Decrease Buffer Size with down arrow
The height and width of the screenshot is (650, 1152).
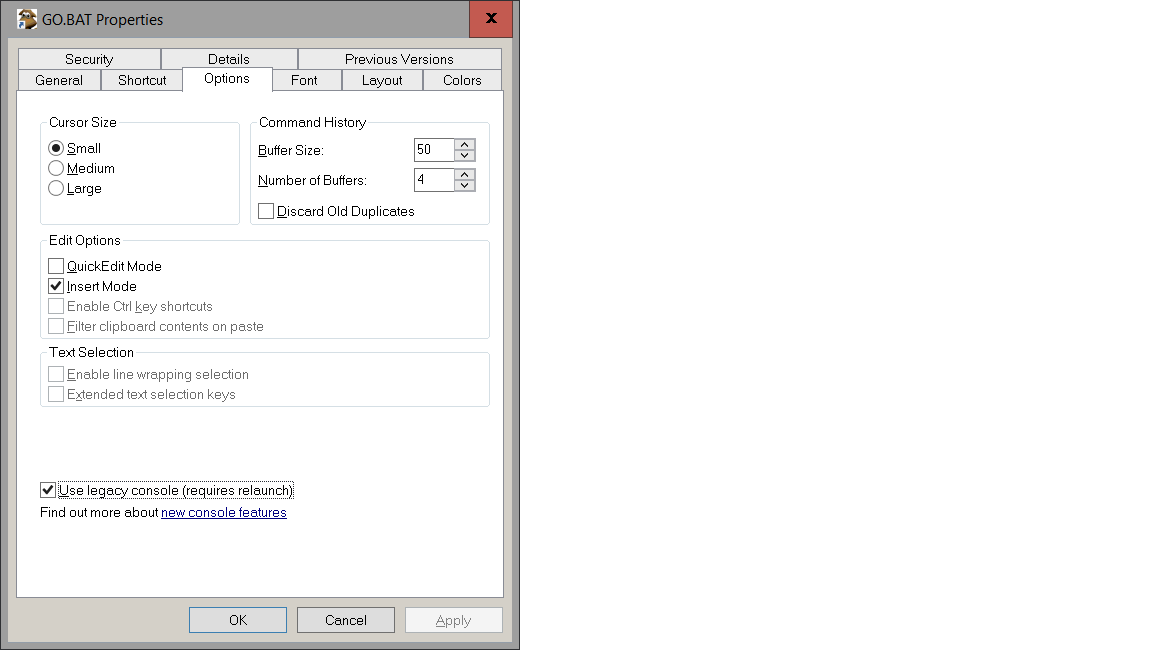464,155
